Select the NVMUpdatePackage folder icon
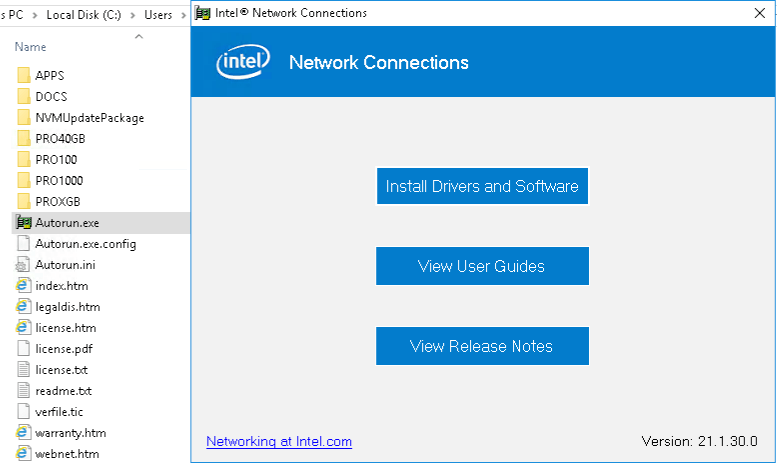The width and height of the screenshot is (777, 464). pos(24,117)
